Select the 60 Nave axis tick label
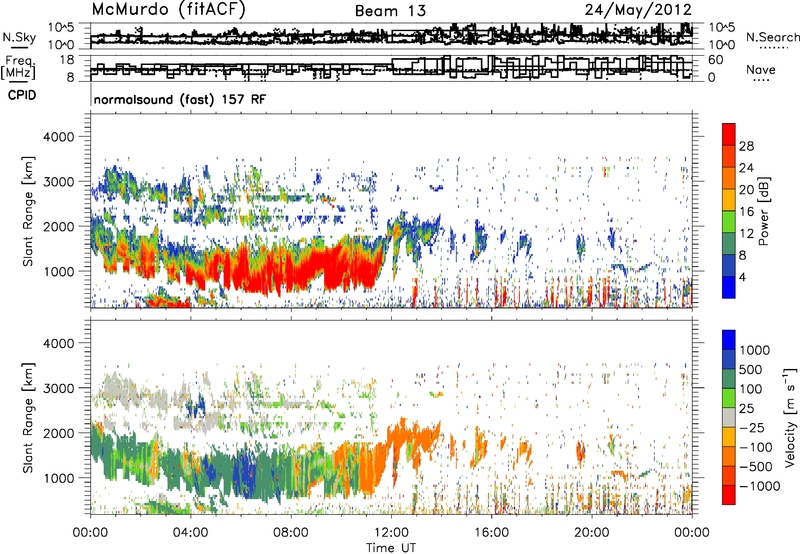800x554 pixels. pos(715,60)
